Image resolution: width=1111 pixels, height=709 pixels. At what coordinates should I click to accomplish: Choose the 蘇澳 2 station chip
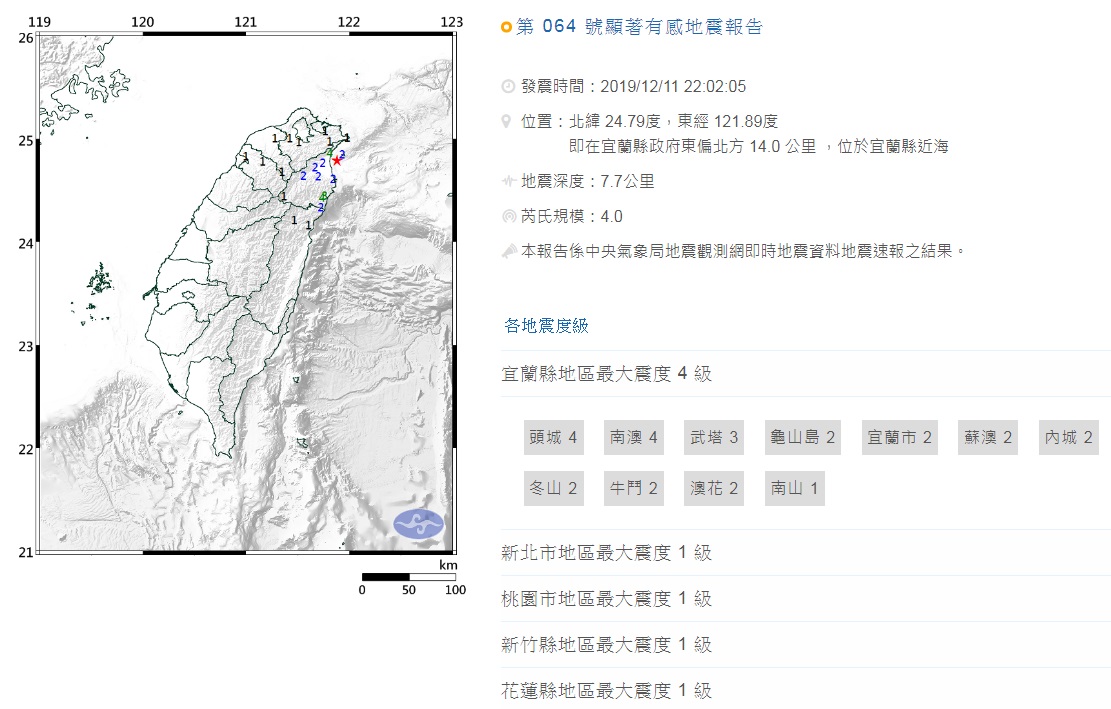[x=988, y=438]
